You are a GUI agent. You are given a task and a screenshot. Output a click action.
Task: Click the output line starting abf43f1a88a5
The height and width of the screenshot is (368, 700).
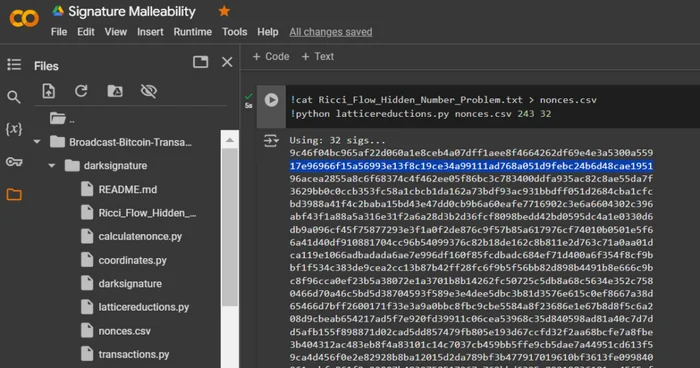[471, 217]
